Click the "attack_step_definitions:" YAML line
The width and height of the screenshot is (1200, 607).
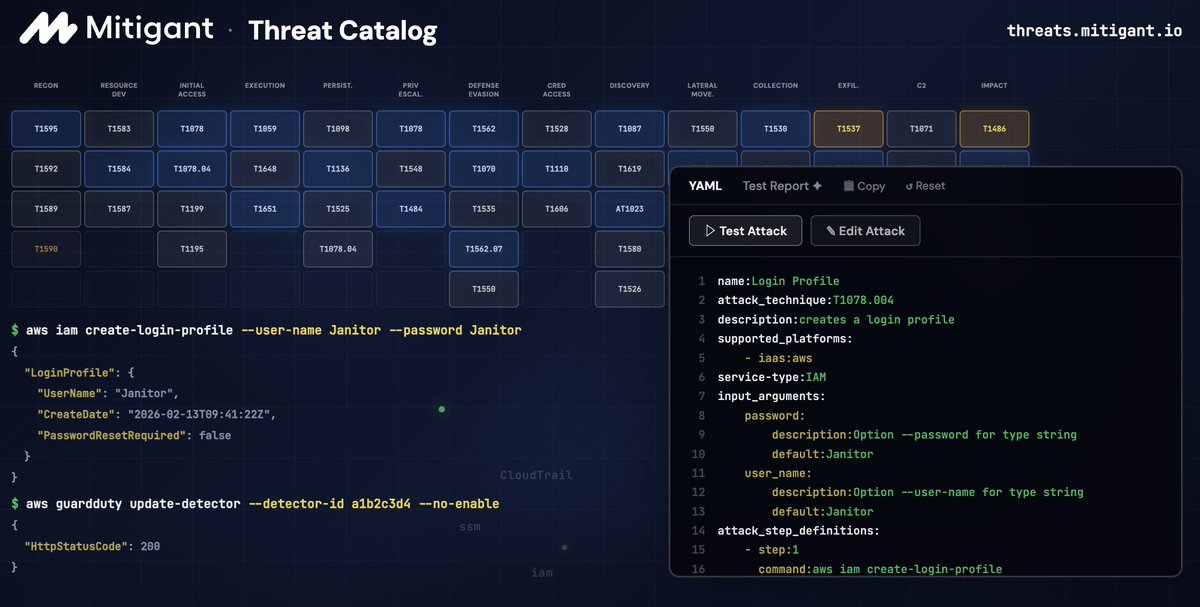[799, 530]
